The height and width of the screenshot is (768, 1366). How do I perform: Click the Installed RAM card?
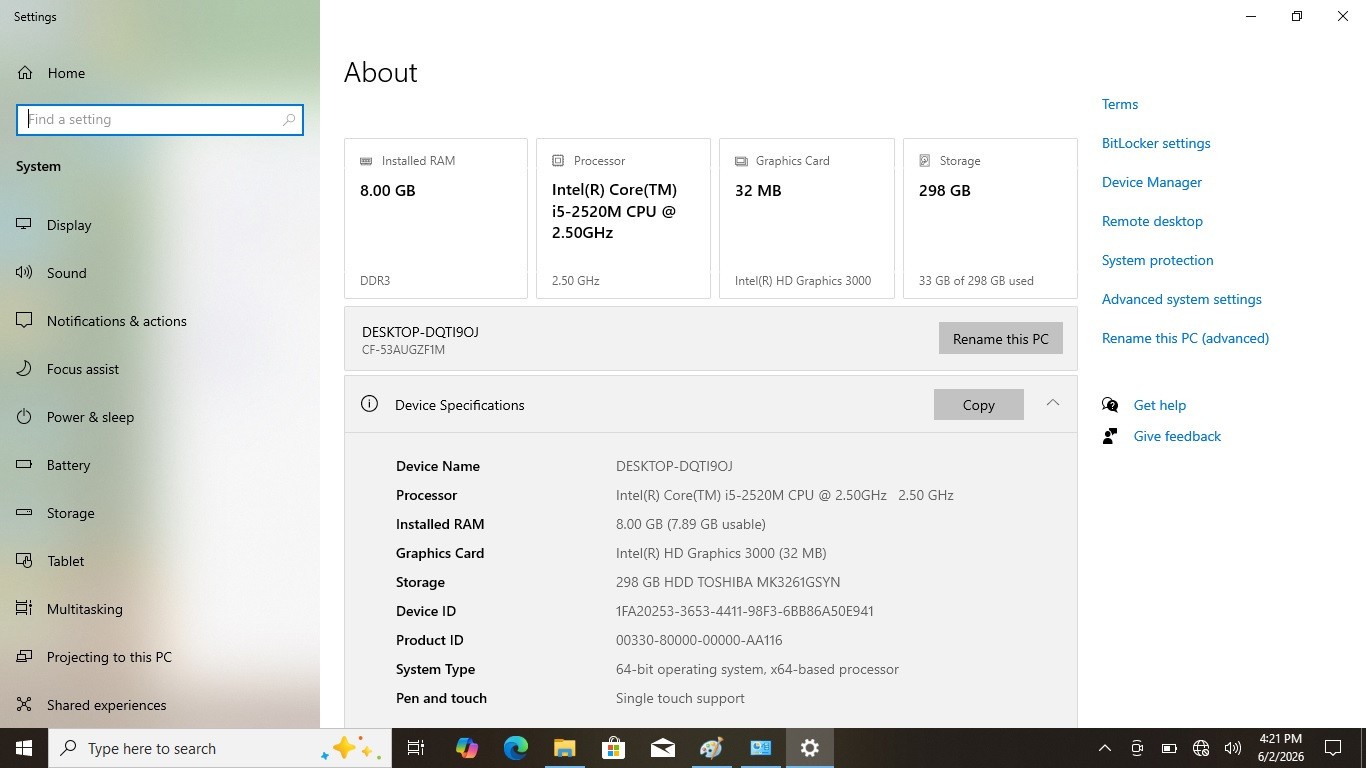[x=436, y=218]
